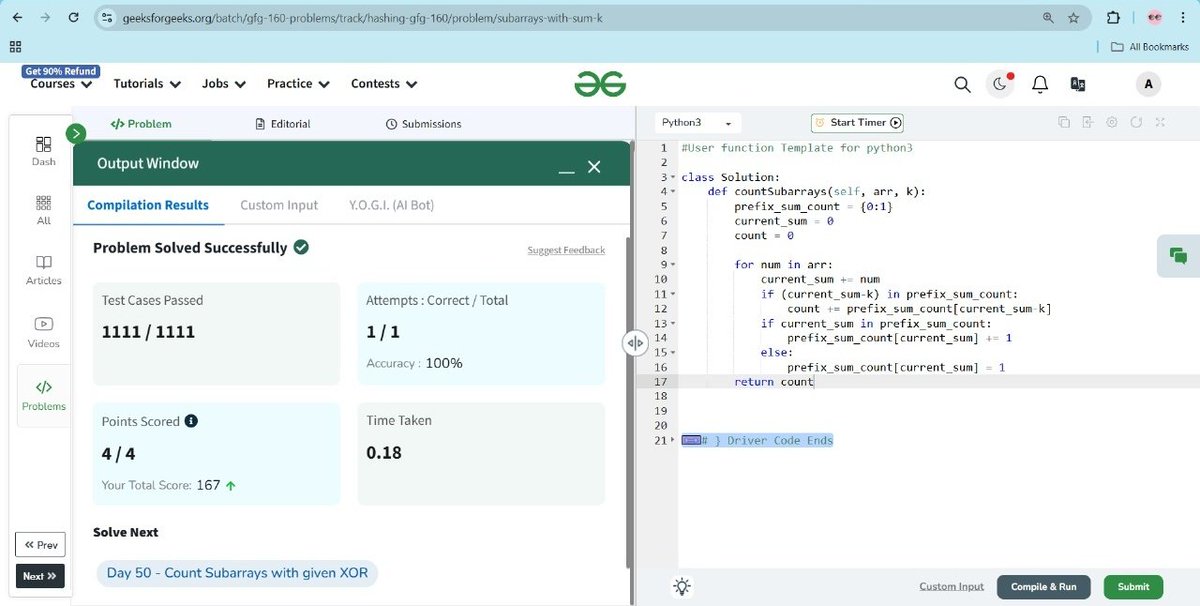Open the All Bookmarks folder
The image size is (1200, 606).
1150,47
